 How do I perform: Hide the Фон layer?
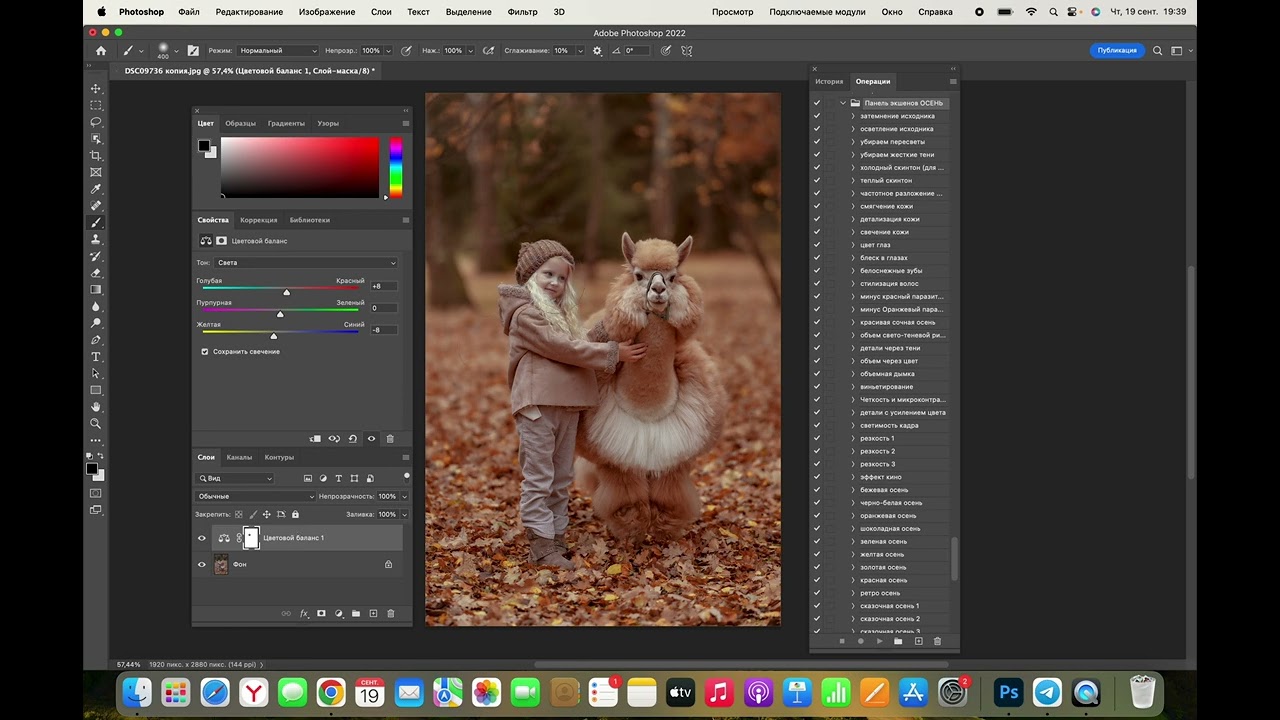201,564
